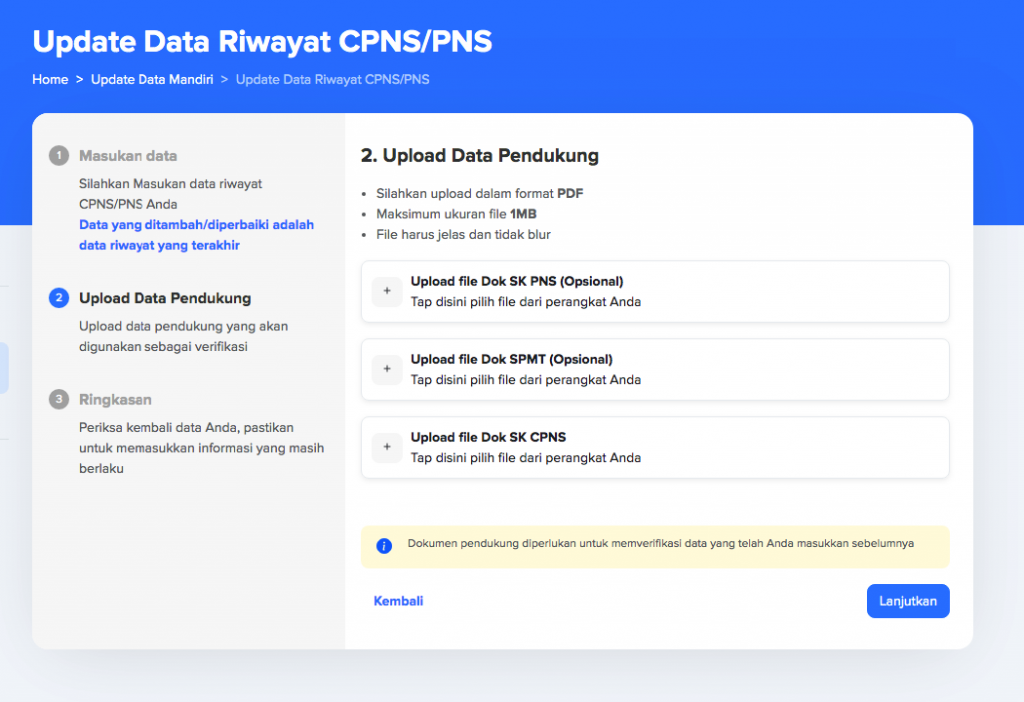1024x702 pixels.
Task: Open file picker for Dok SK PNS
Action: [655, 291]
